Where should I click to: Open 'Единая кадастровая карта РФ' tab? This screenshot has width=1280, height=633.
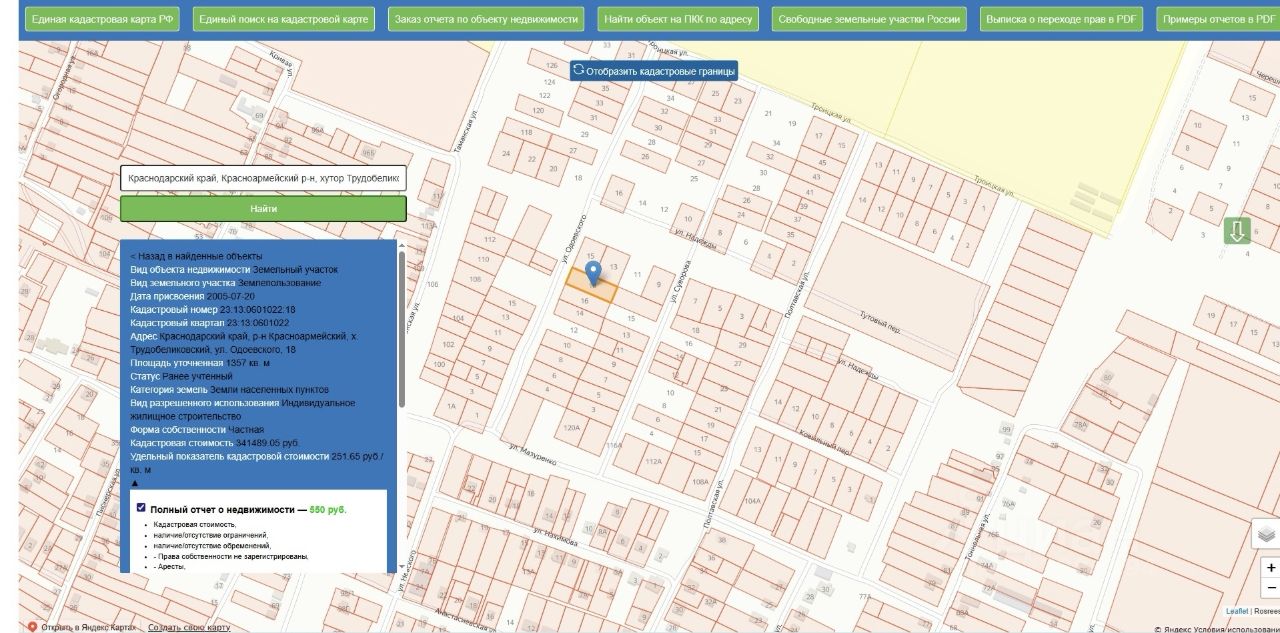coord(104,19)
